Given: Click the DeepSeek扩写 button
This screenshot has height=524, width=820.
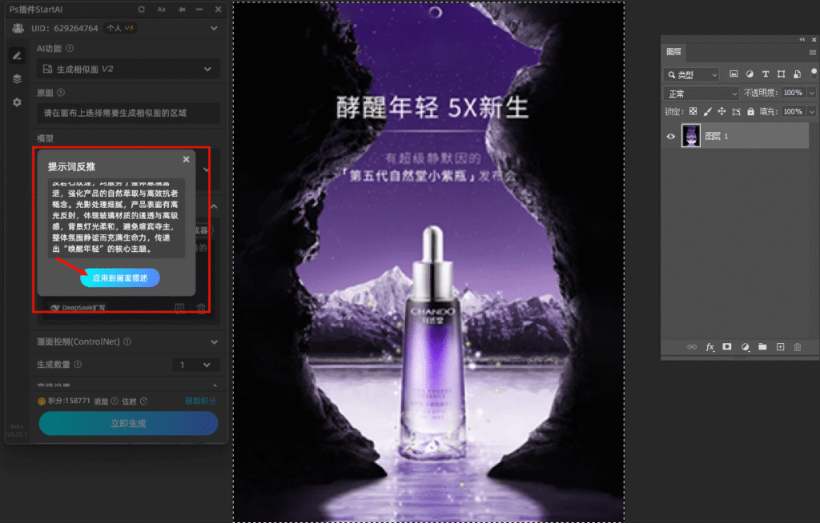Looking at the screenshot, I should point(78,307).
